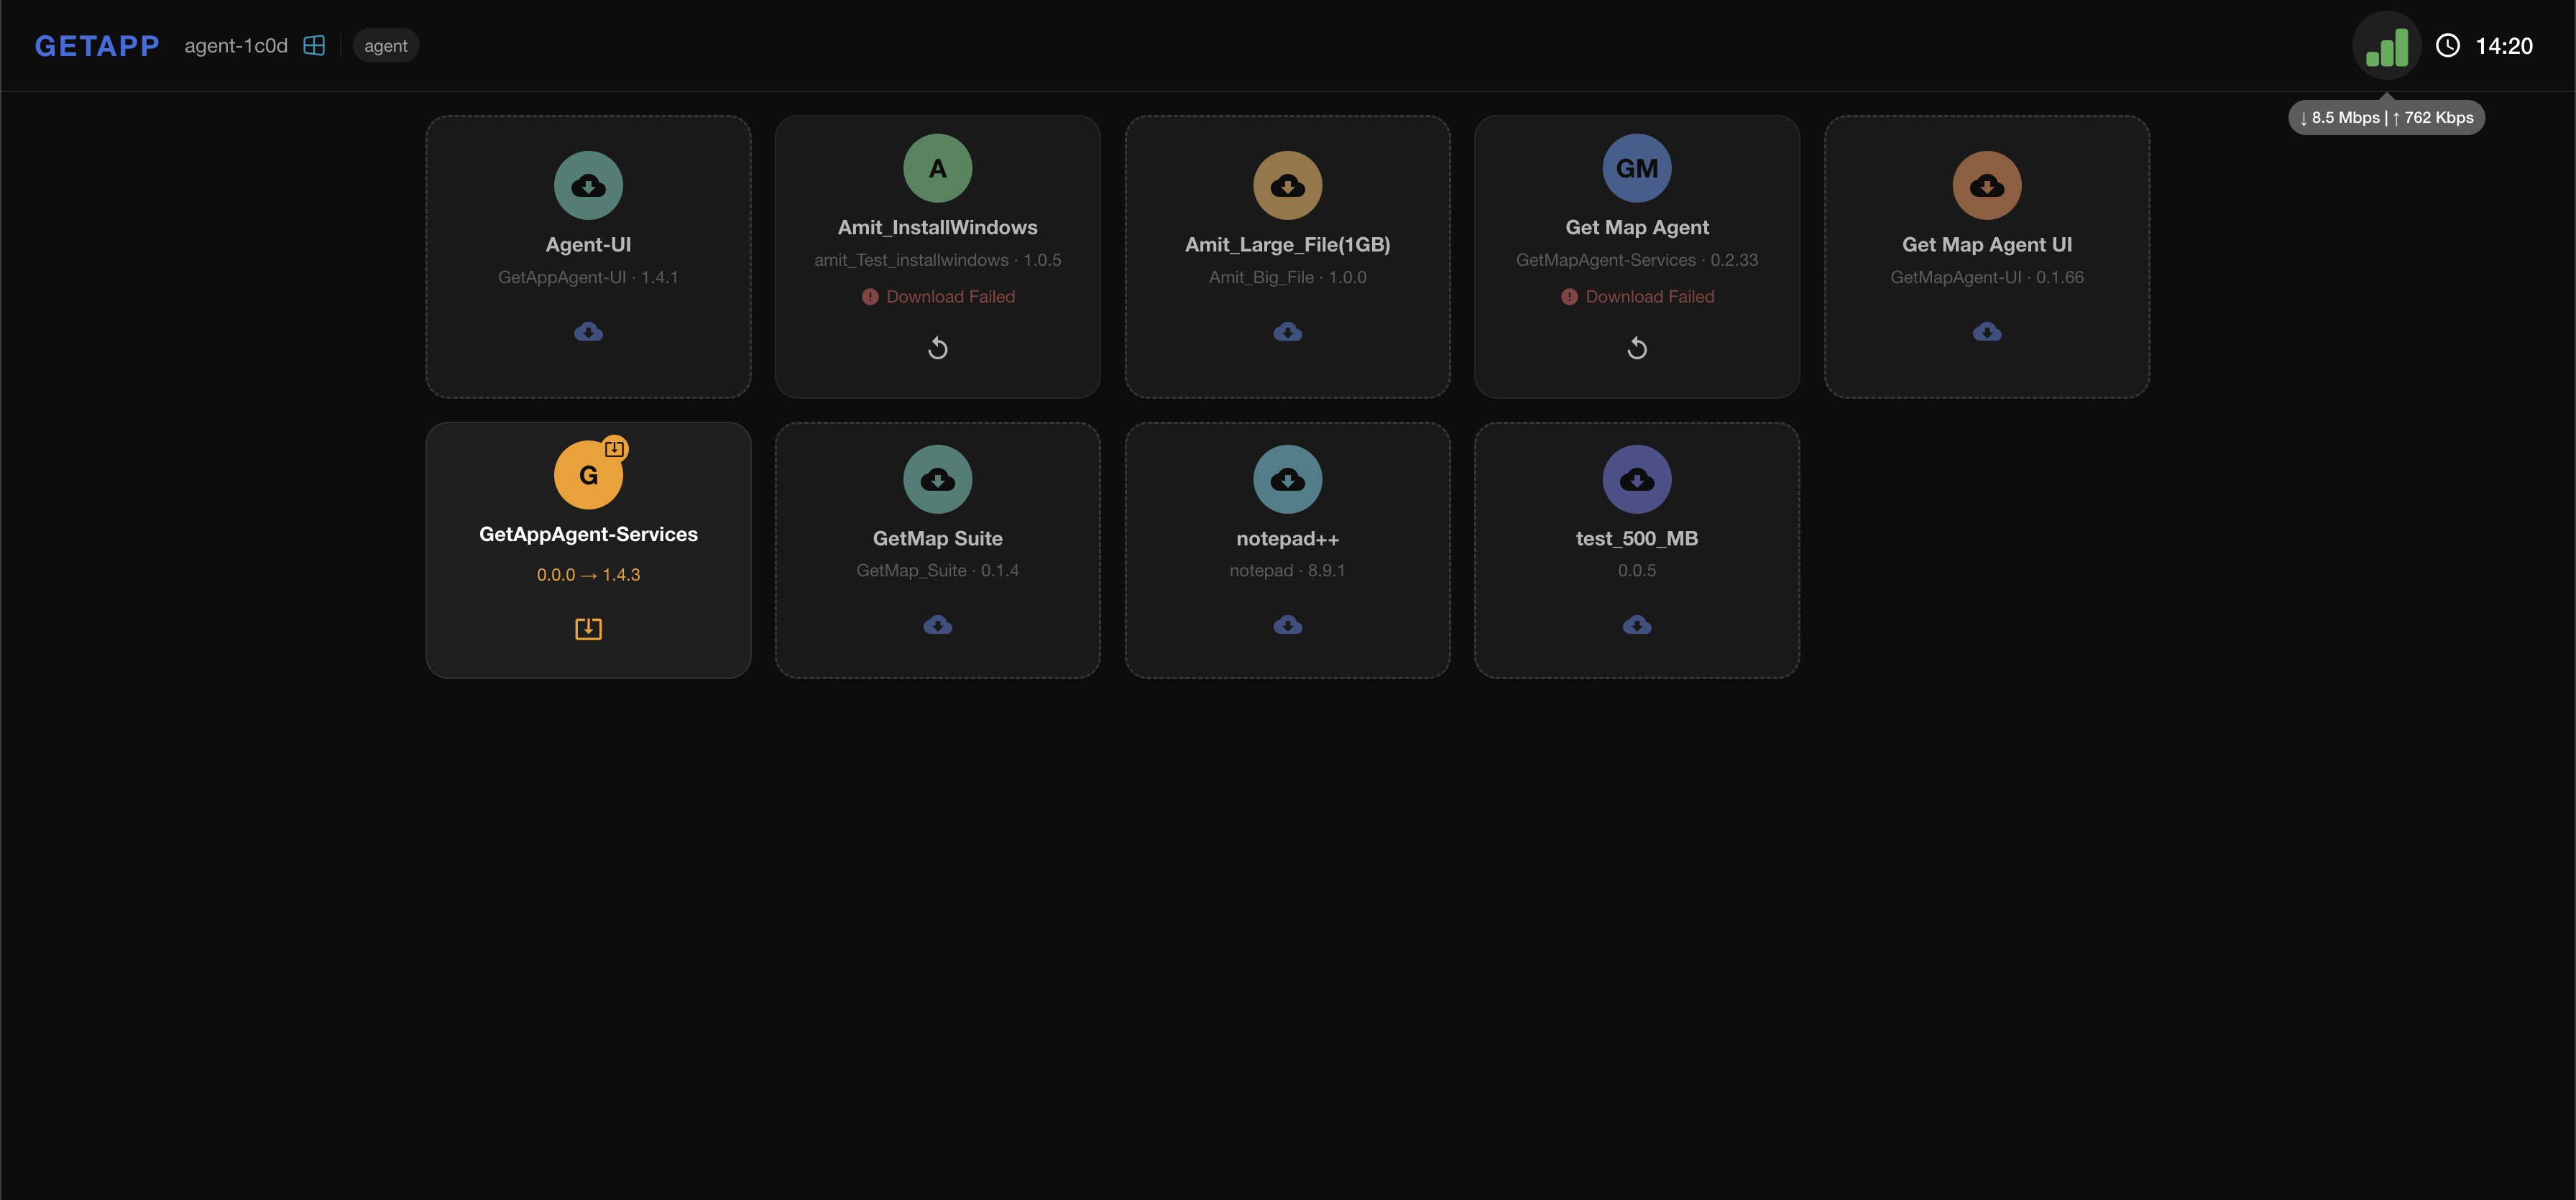Click the GetMapAgent-Services · 0.2.33 text
Image resolution: width=2576 pixels, height=1200 pixels.
(1636, 260)
